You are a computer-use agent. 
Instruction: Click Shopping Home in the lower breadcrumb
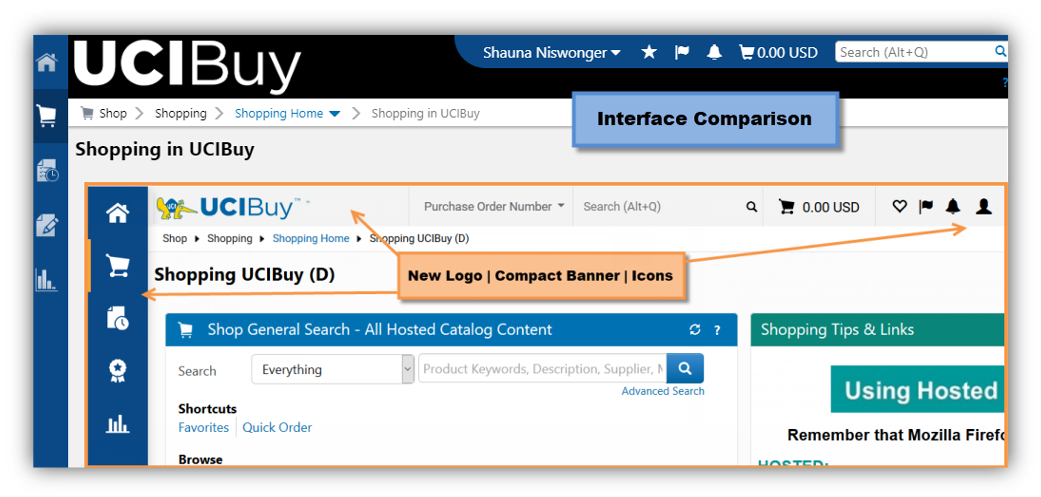311,238
